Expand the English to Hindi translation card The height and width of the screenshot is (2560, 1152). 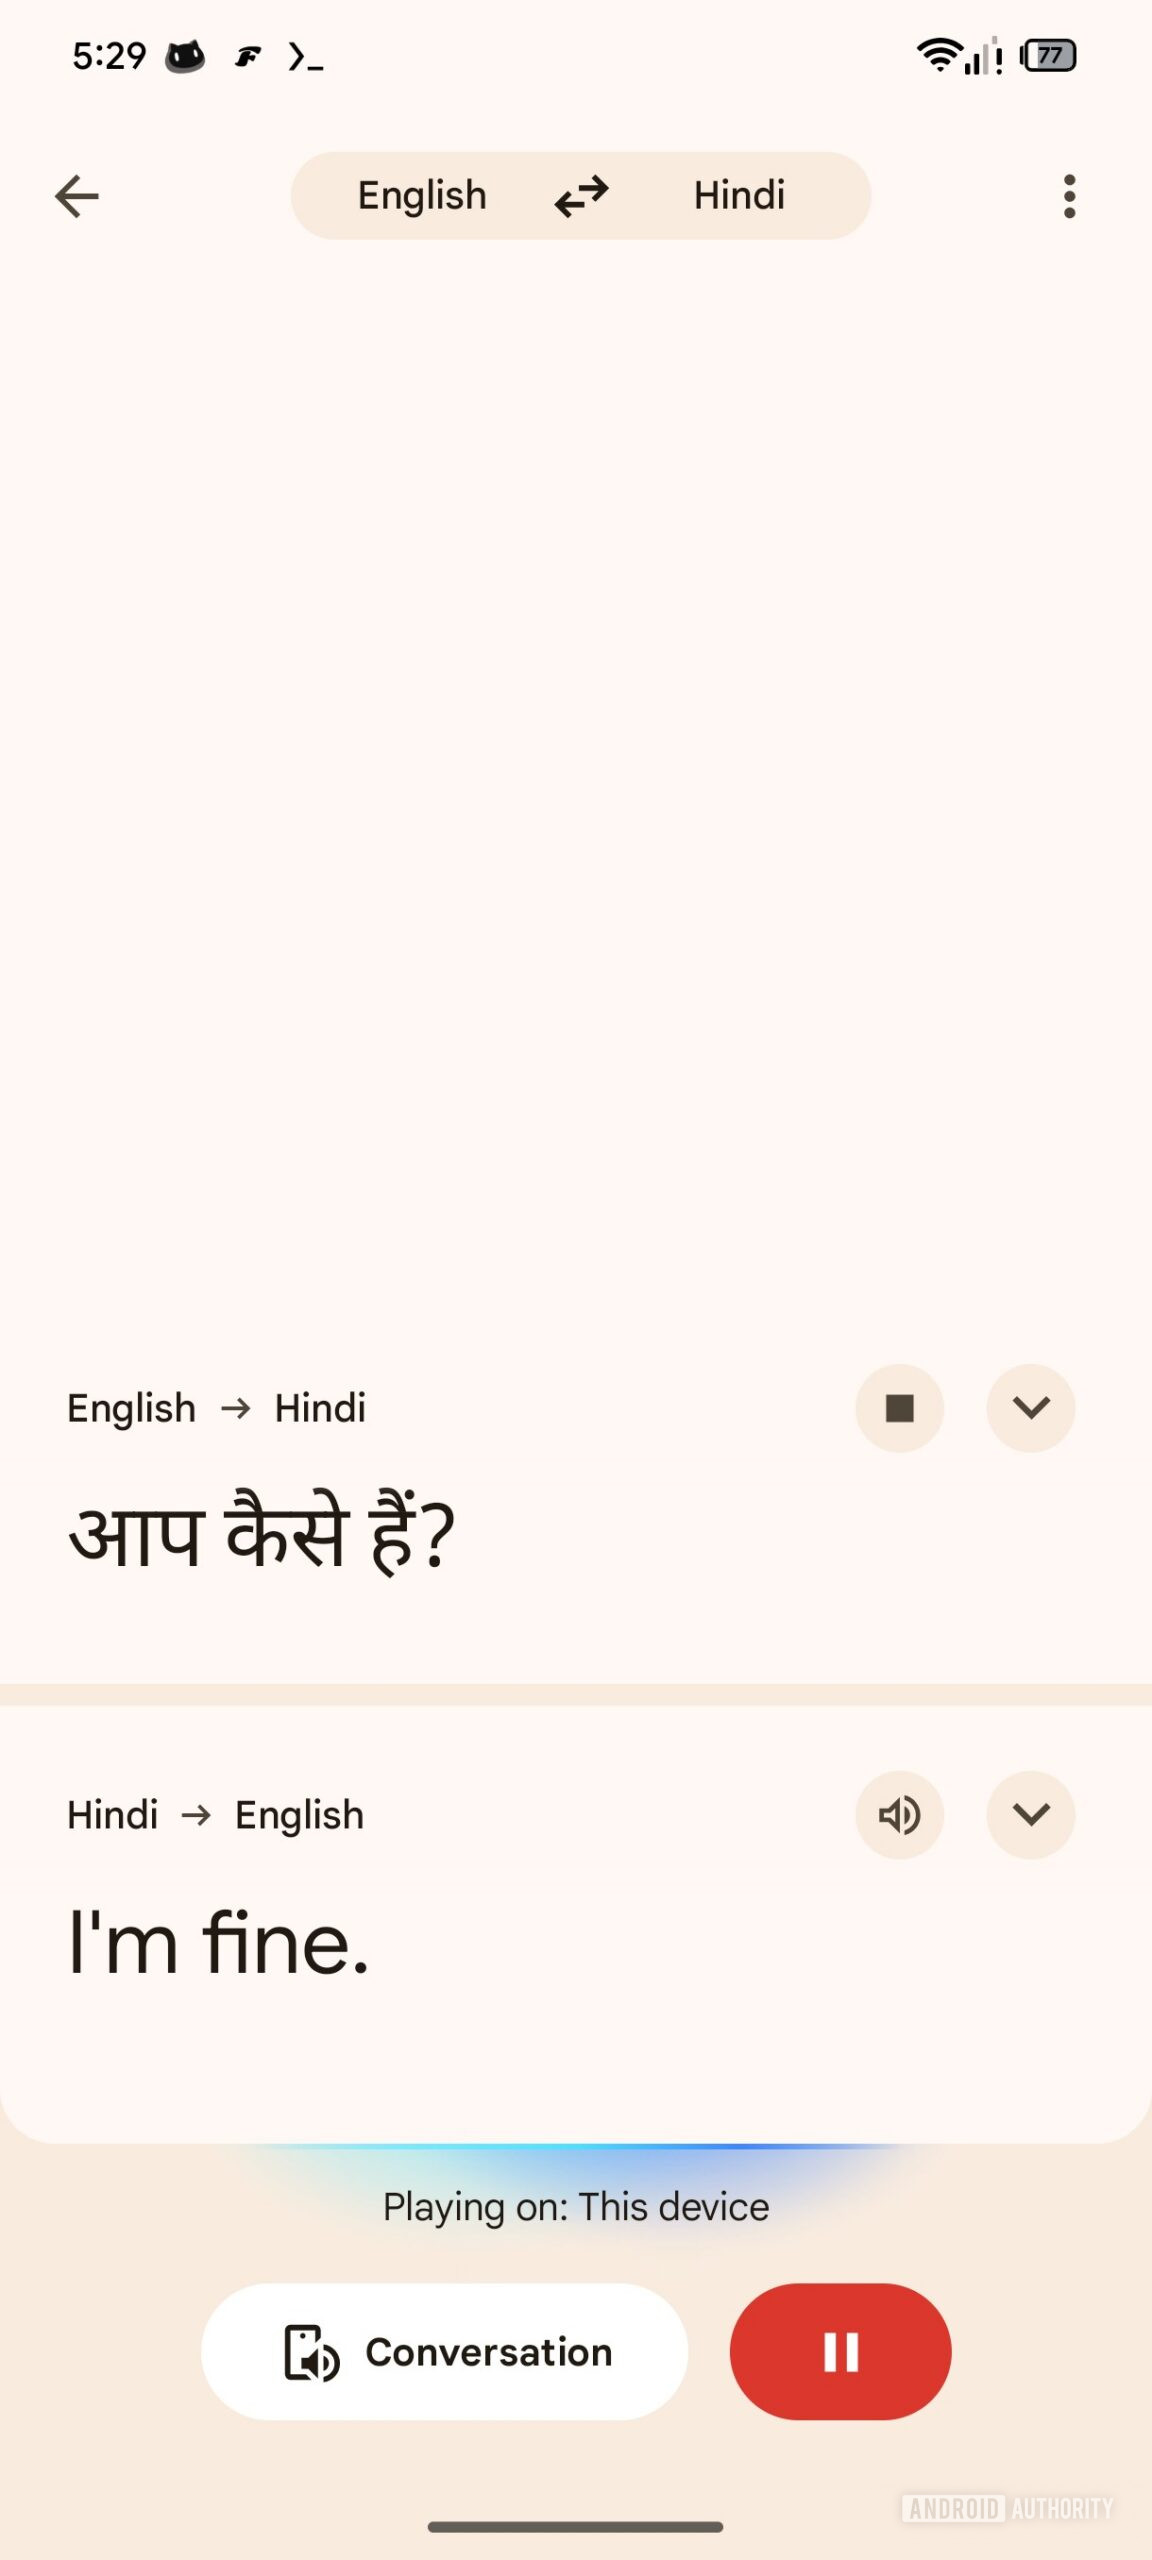[x=1031, y=1408]
